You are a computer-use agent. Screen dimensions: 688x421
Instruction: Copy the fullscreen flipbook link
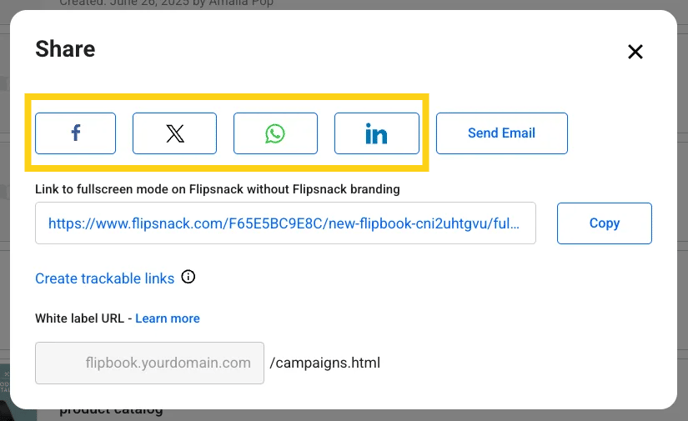coord(604,223)
